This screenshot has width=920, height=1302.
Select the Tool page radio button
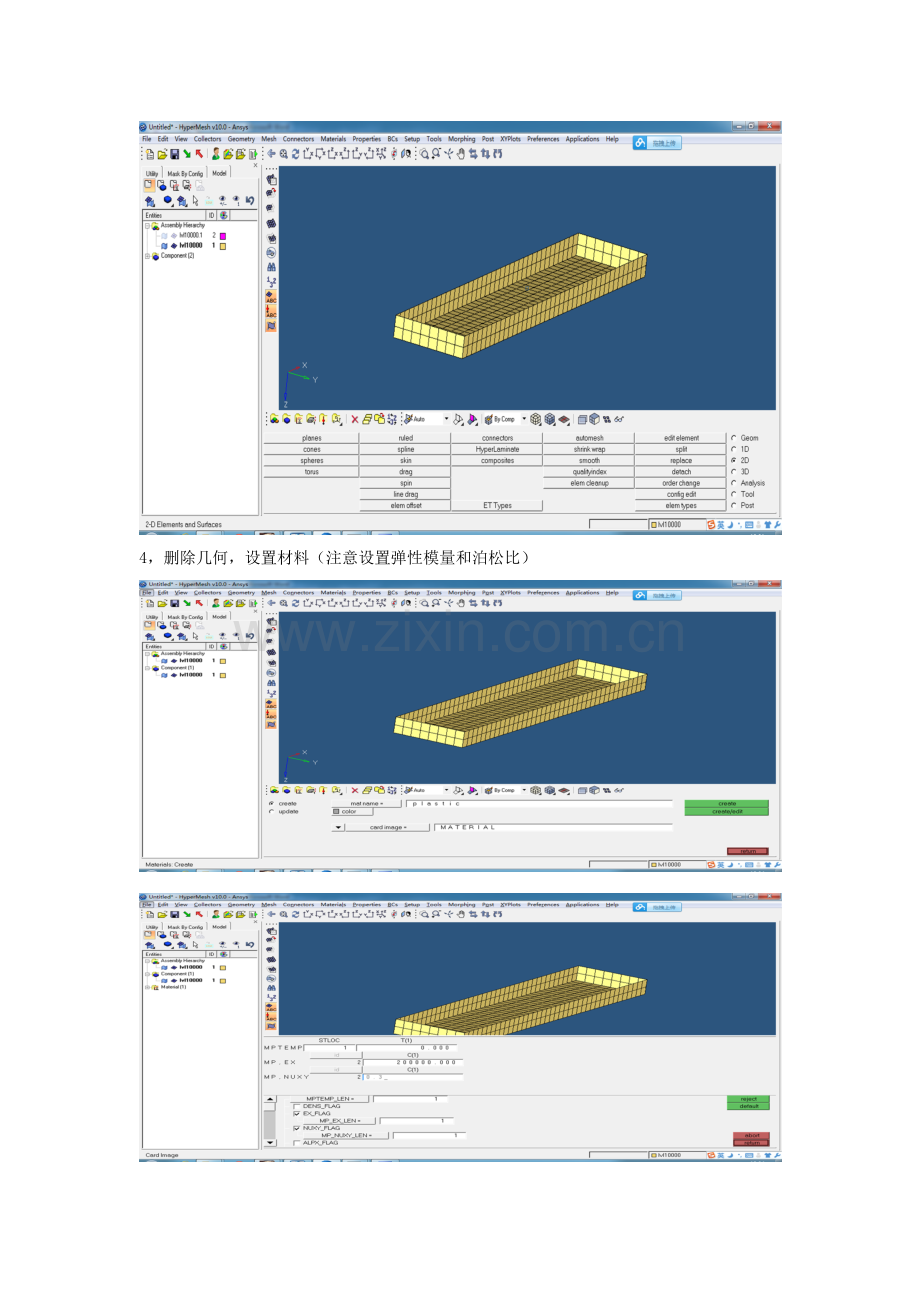(x=734, y=494)
